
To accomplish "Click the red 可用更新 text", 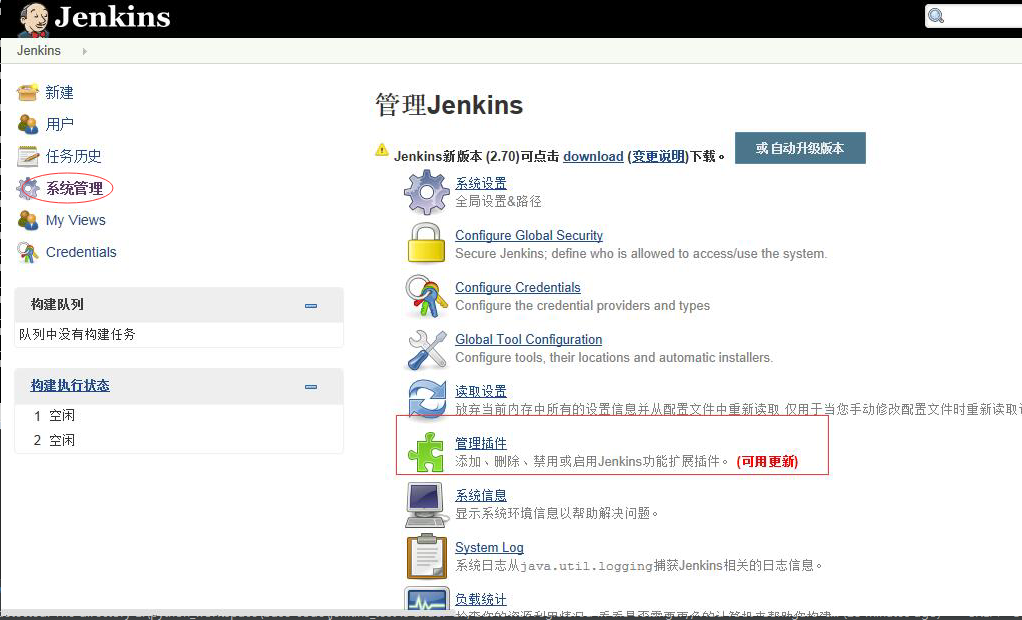I will point(767,462).
